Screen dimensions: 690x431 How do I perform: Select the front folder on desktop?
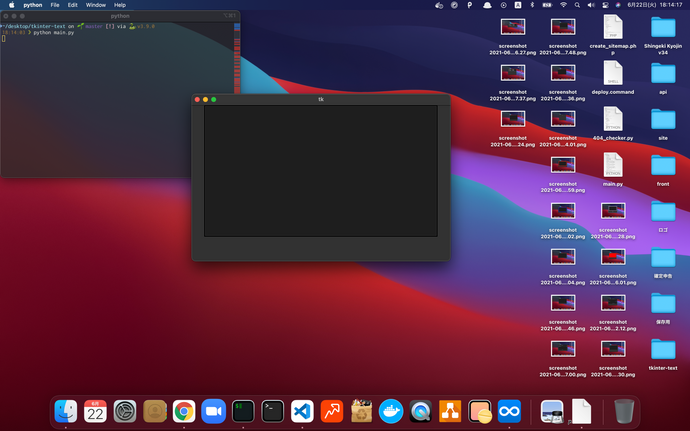click(663, 169)
